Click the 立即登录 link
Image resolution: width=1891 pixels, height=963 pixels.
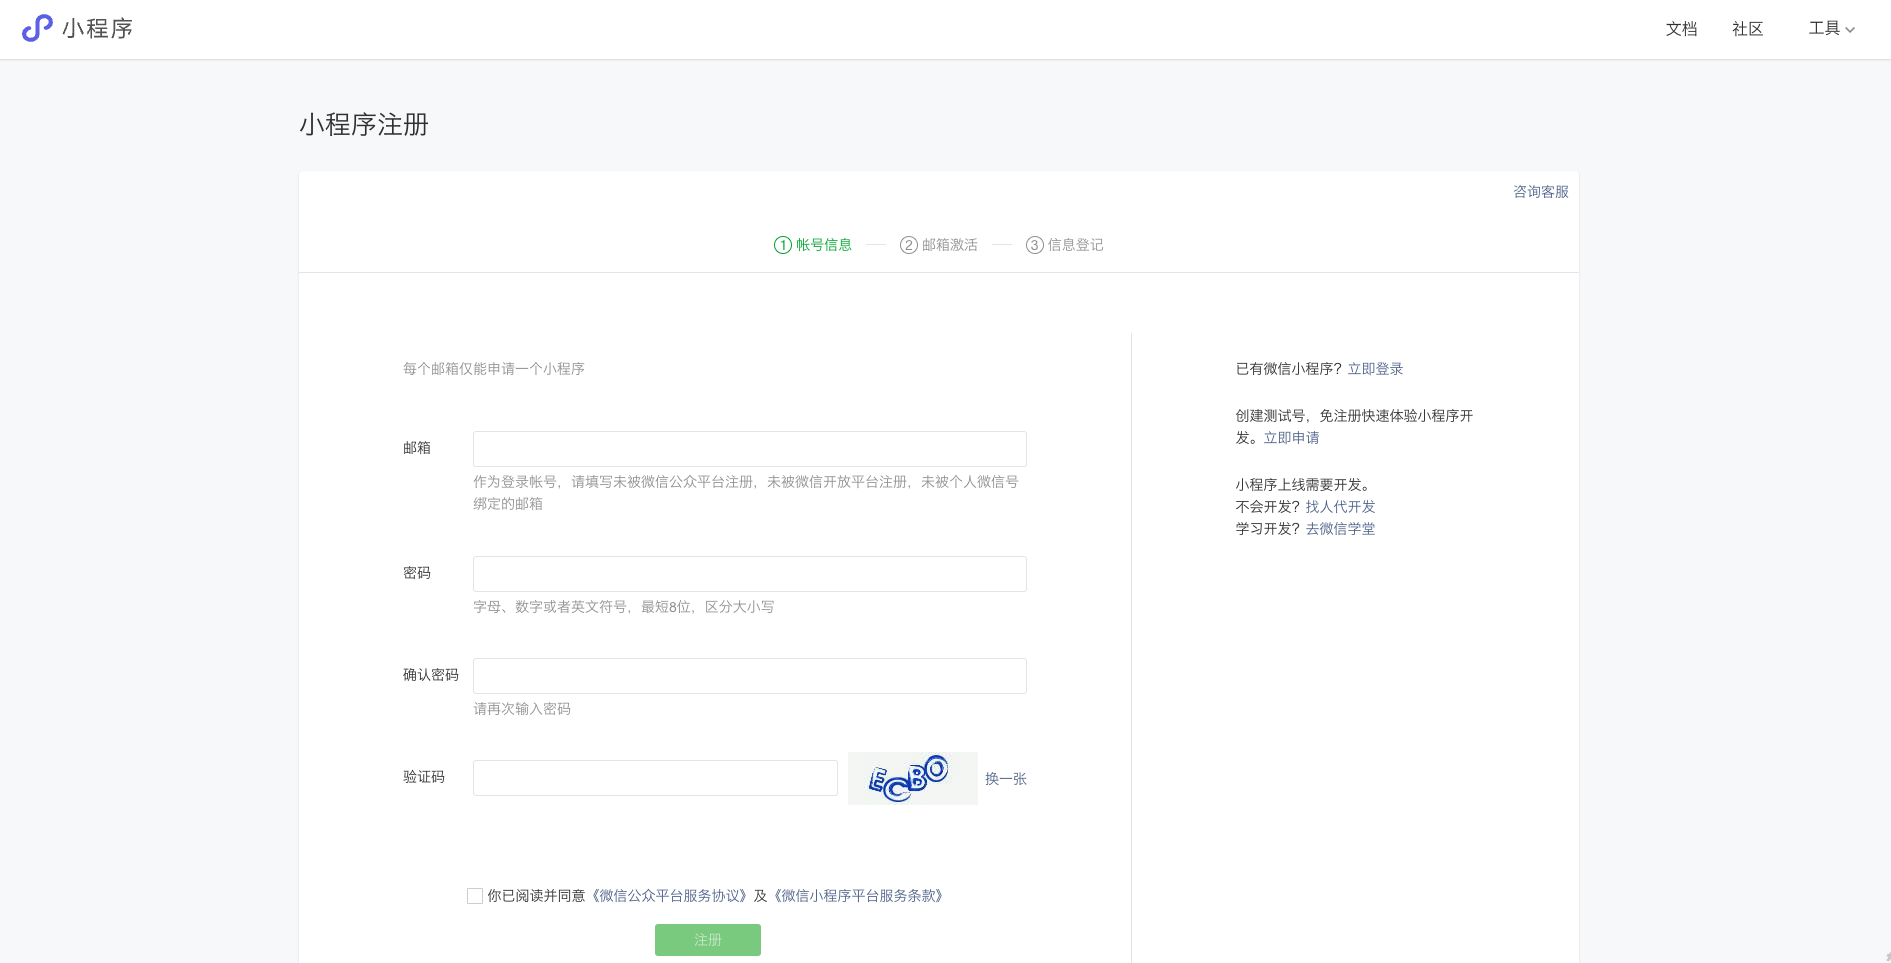[x=1375, y=369]
